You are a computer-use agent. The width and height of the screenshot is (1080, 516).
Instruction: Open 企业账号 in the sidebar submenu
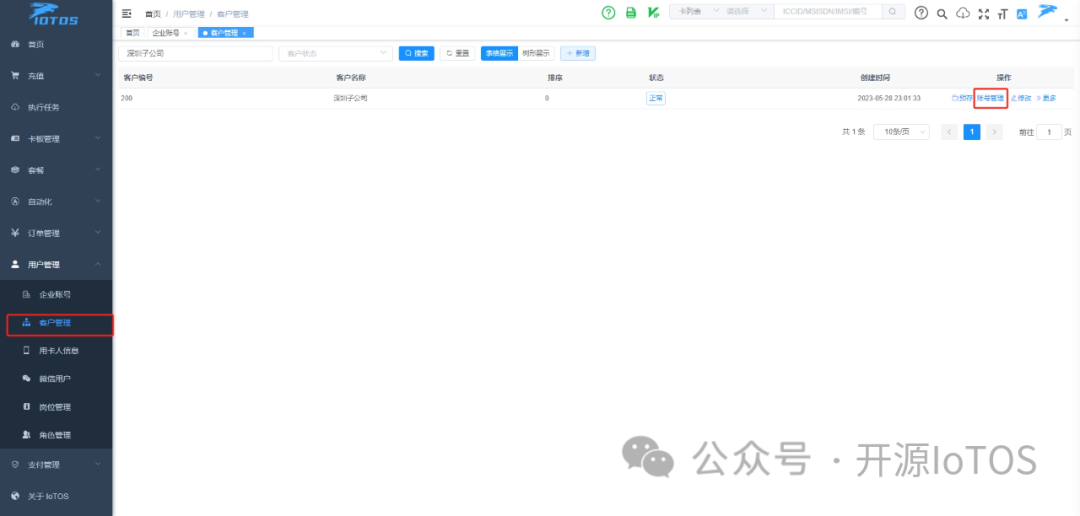coord(56,294)
